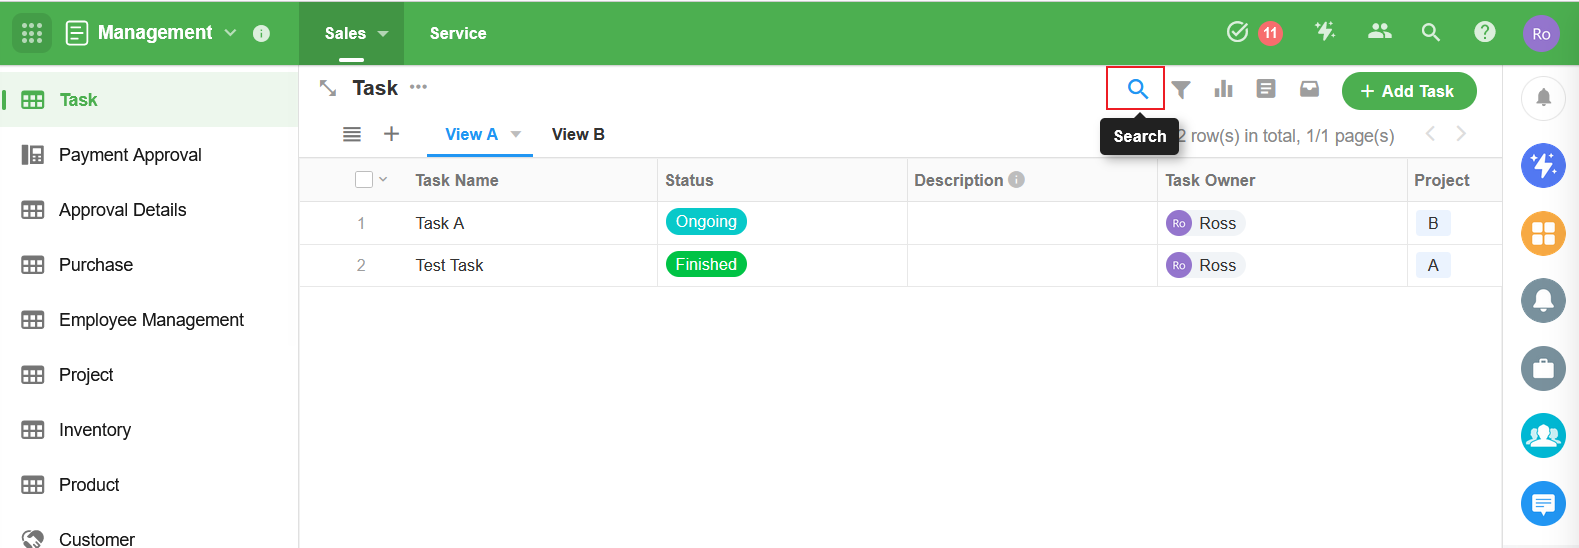Switch to the Service tab

pyautogui.click(x=458, y=34)
